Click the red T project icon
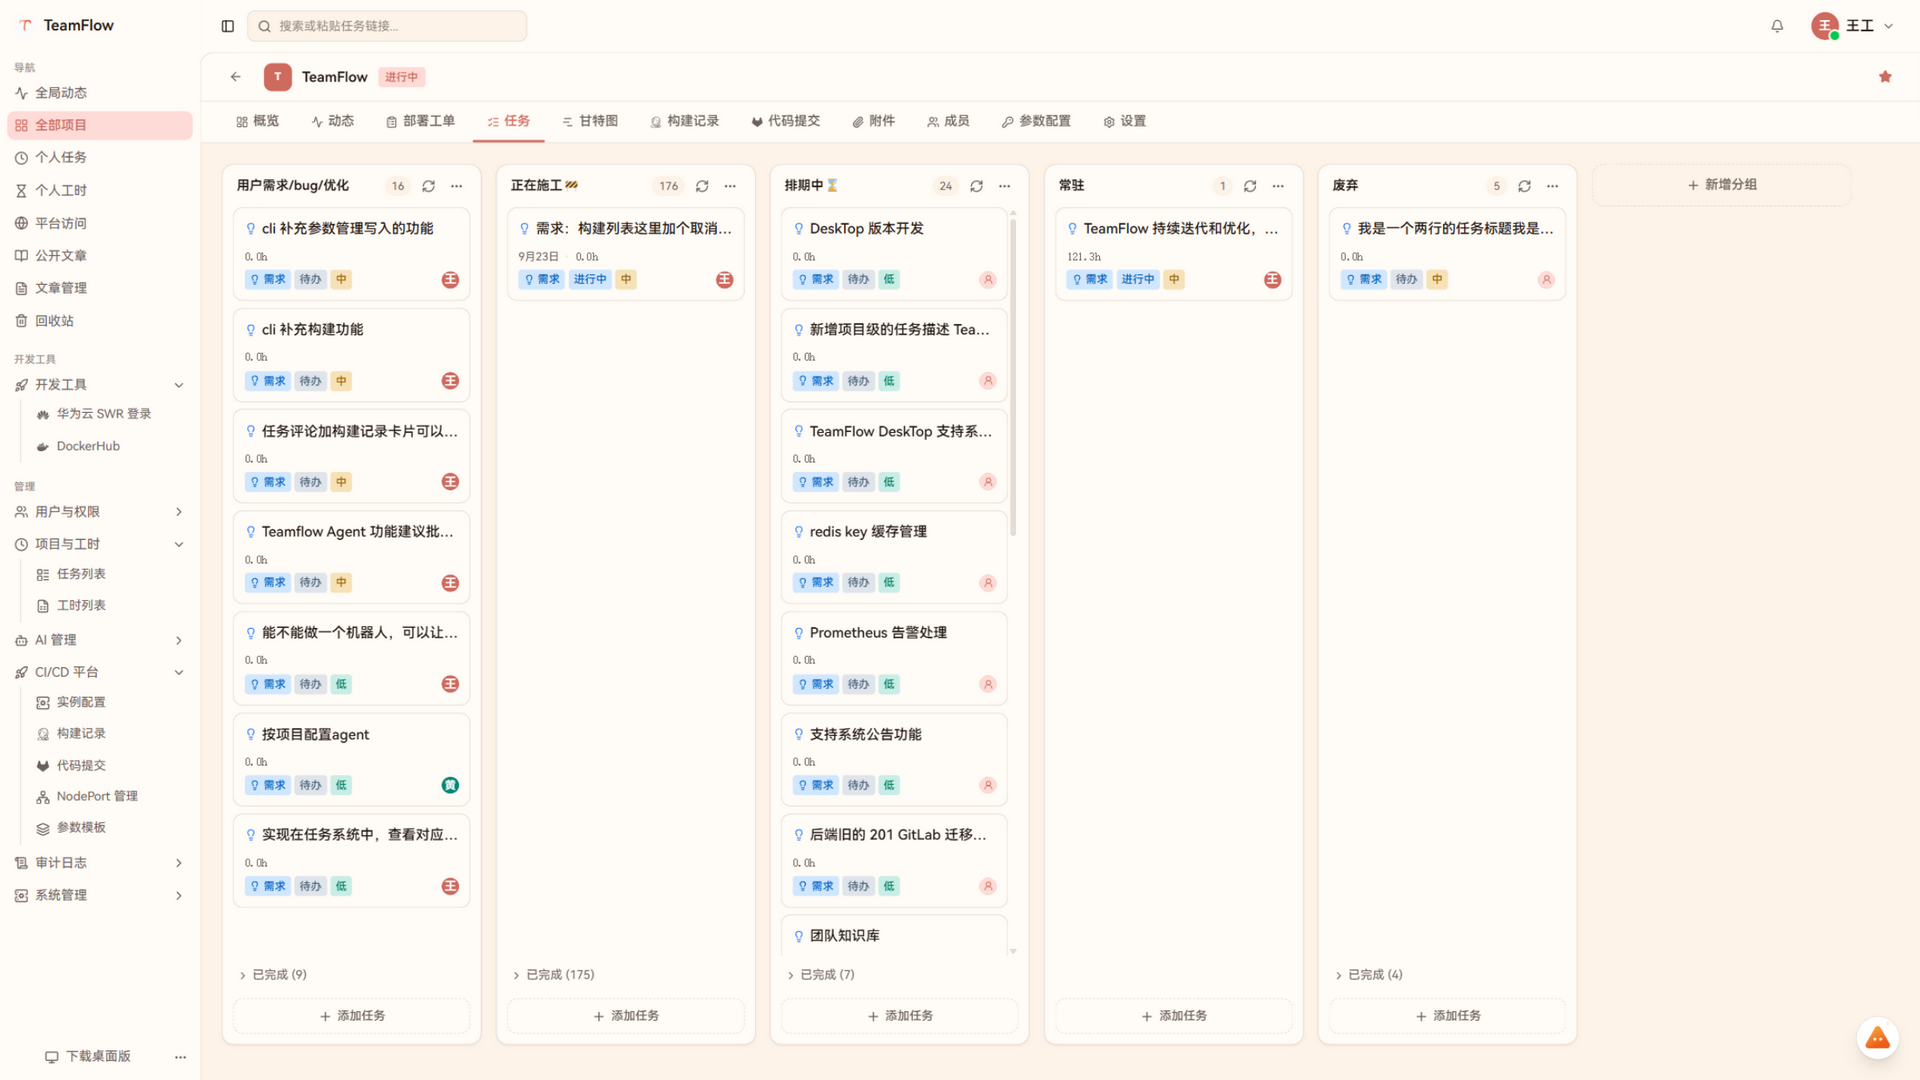 click(x=278, y=77)
